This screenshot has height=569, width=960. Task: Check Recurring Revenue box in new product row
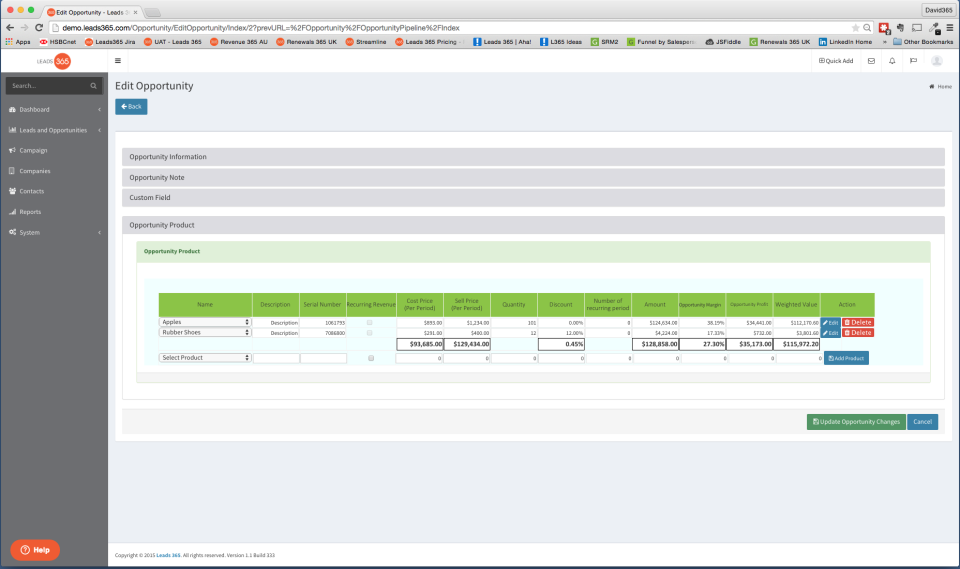click(371, 358)
